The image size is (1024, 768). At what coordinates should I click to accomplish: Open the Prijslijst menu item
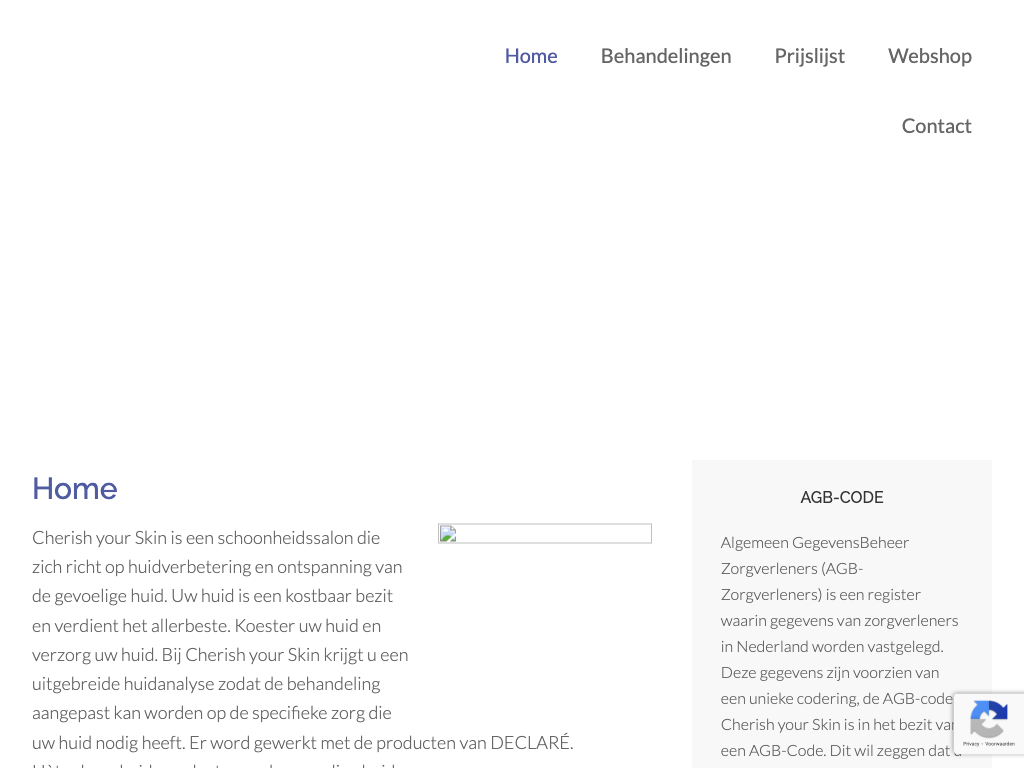coord(809,56)
